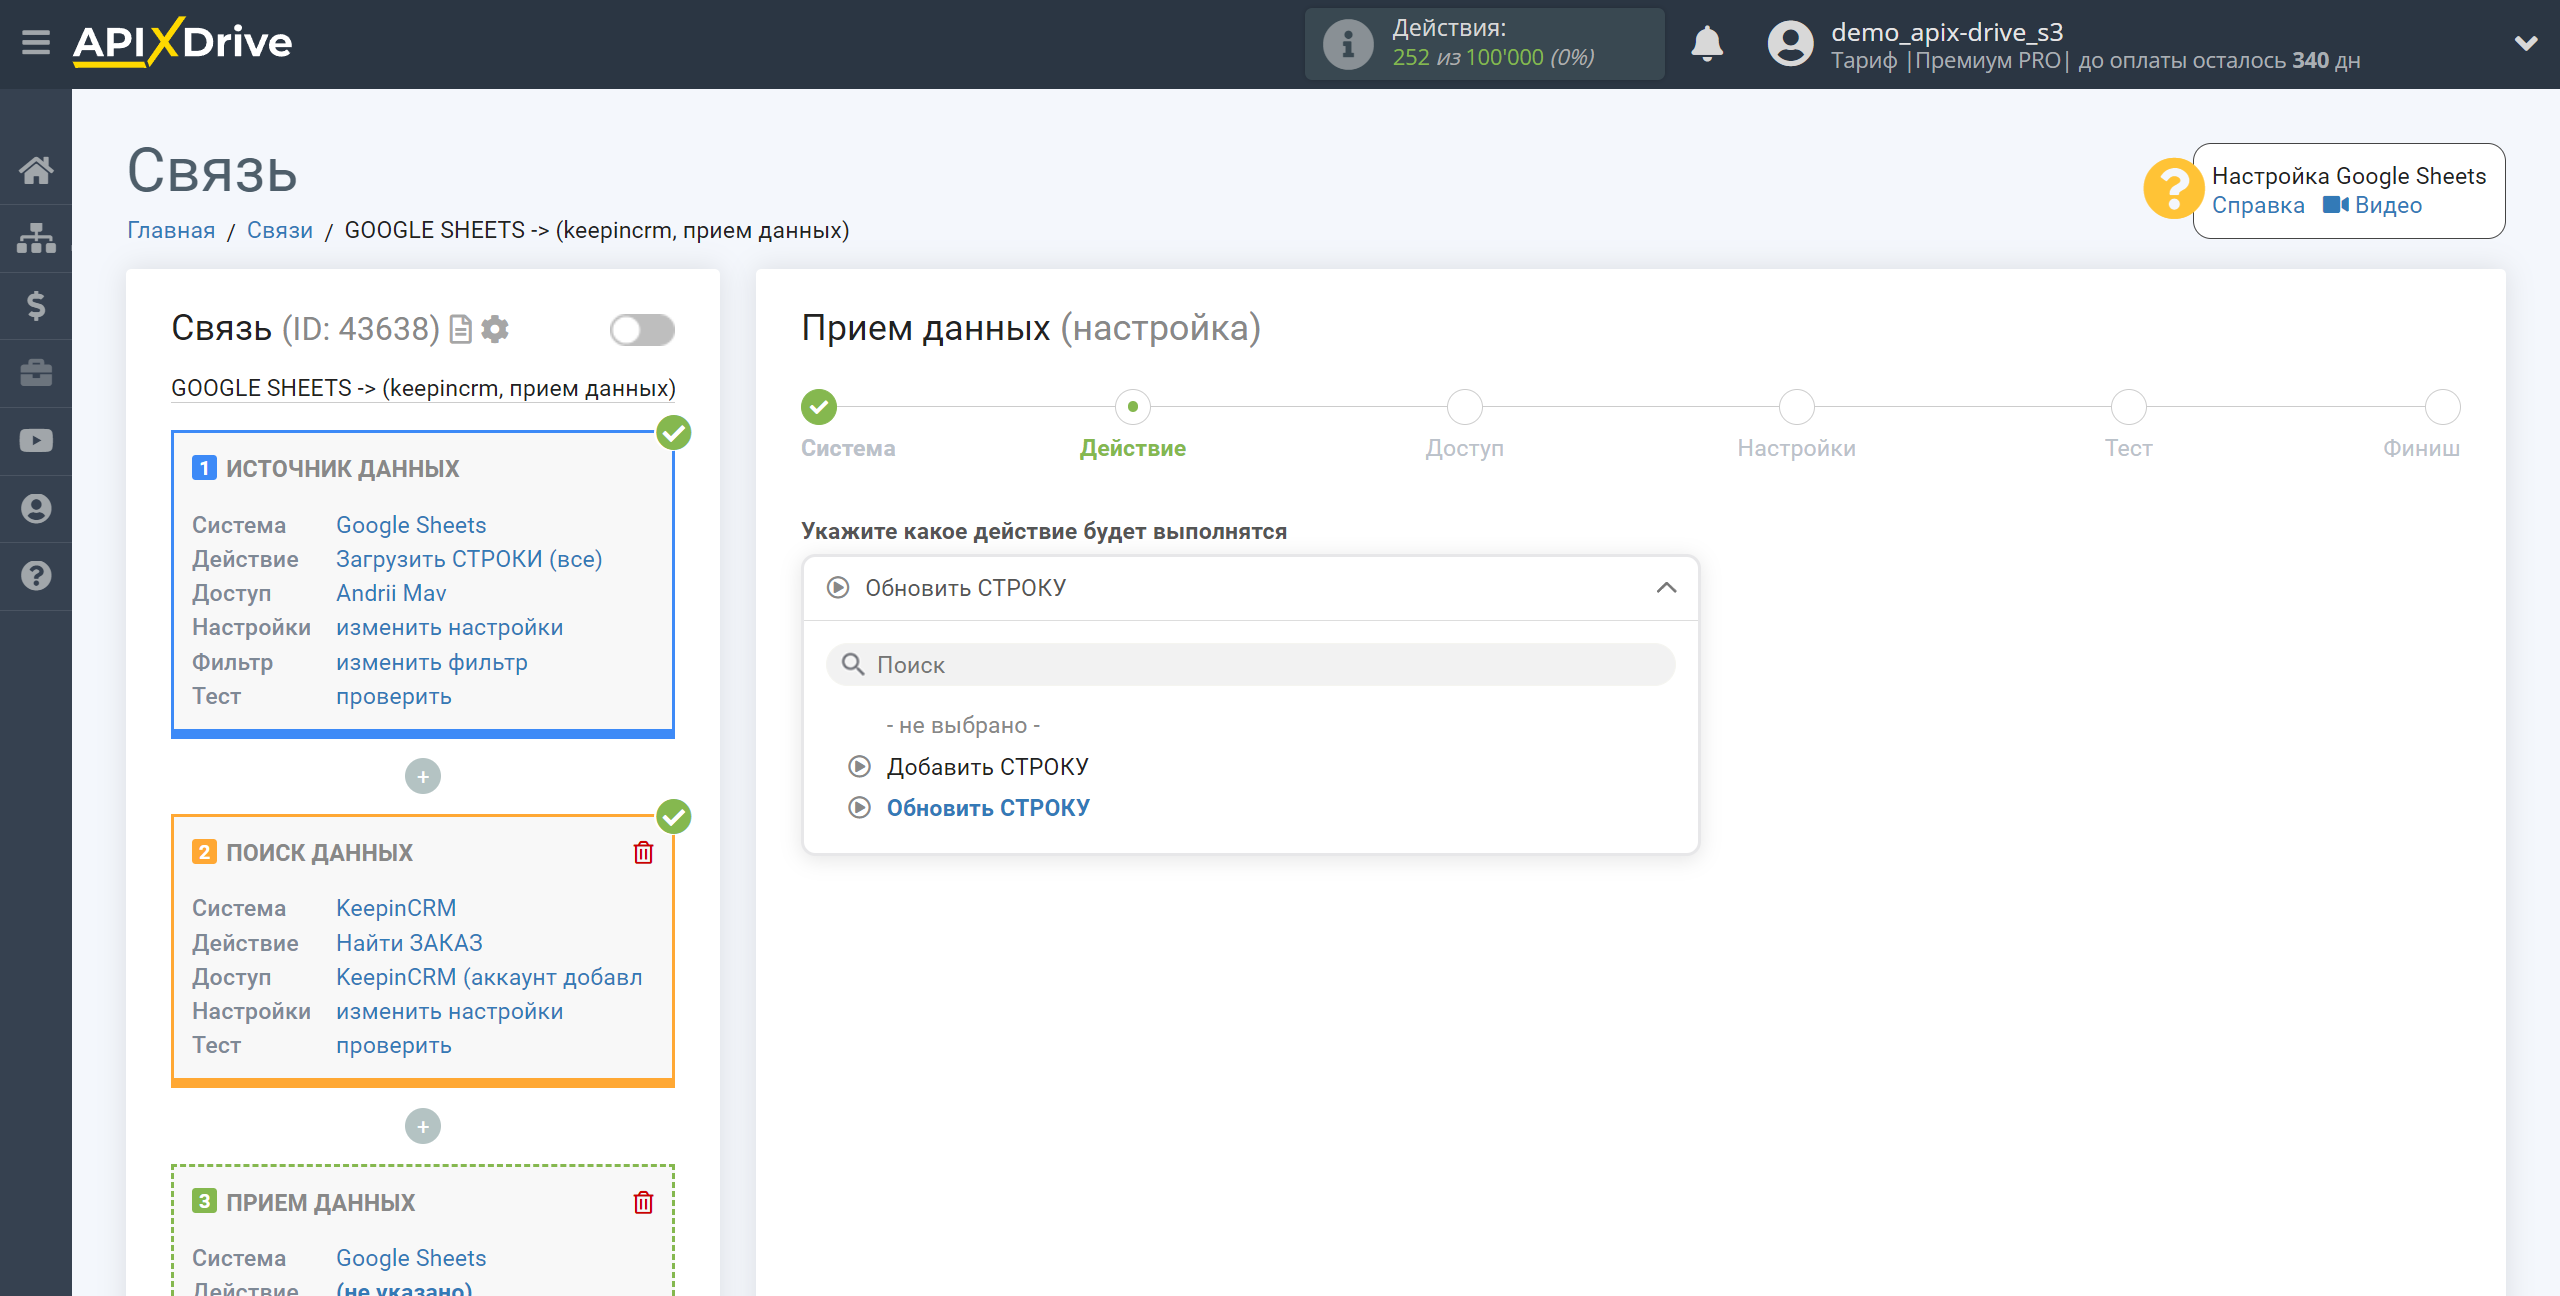The width and height of the screenshot is (2560, 1296).
Task: Go to Настройки step
Action: (1797, 407)
